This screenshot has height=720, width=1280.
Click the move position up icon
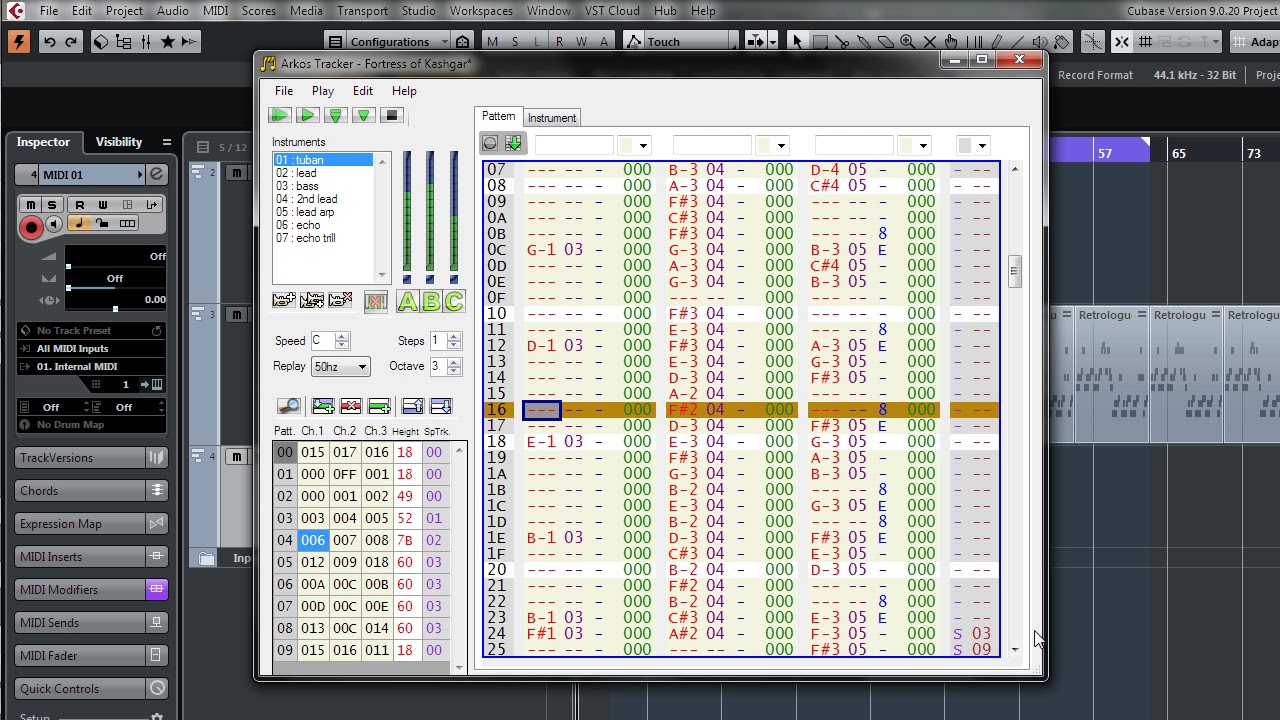(412, 406)
